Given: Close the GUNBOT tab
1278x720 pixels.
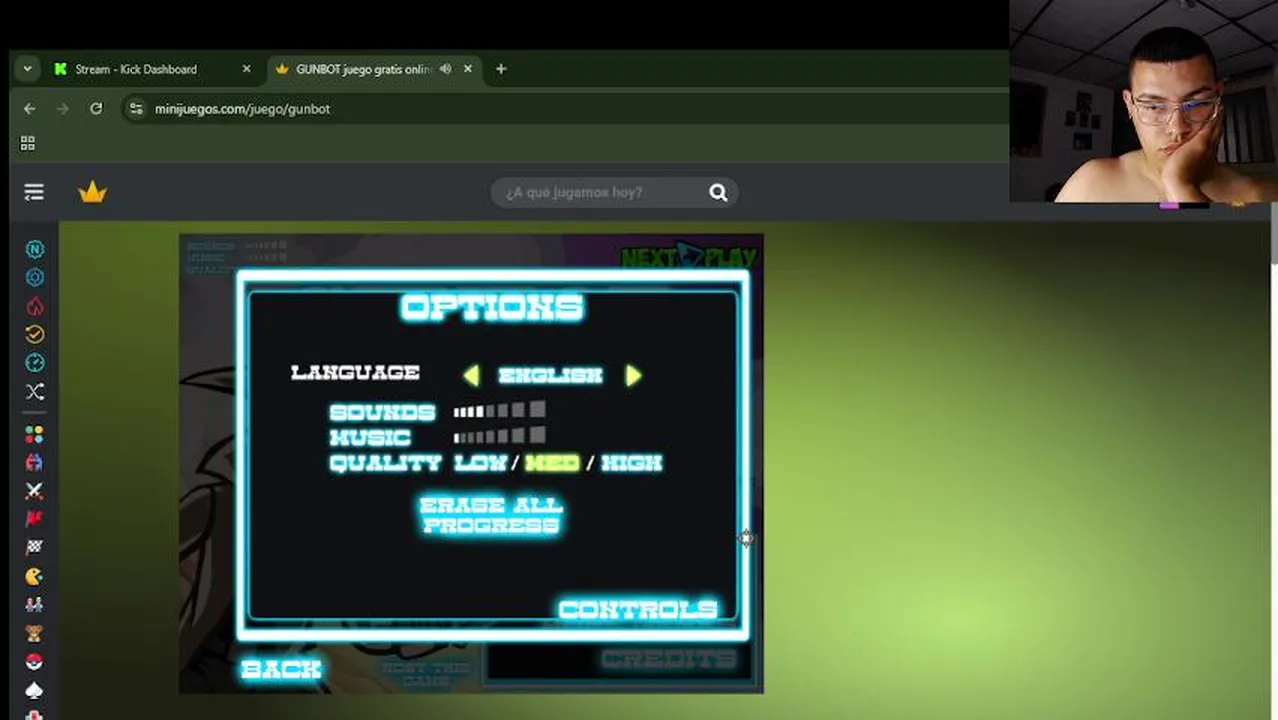Looking at the screenshot, I should coord(467,69).
